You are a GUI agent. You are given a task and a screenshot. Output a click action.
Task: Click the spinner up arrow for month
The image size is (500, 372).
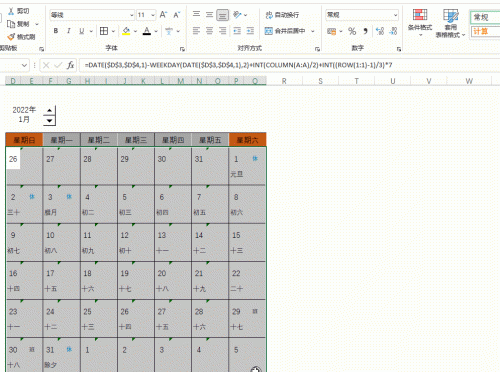pyautogui.click(x=49, y=110)
